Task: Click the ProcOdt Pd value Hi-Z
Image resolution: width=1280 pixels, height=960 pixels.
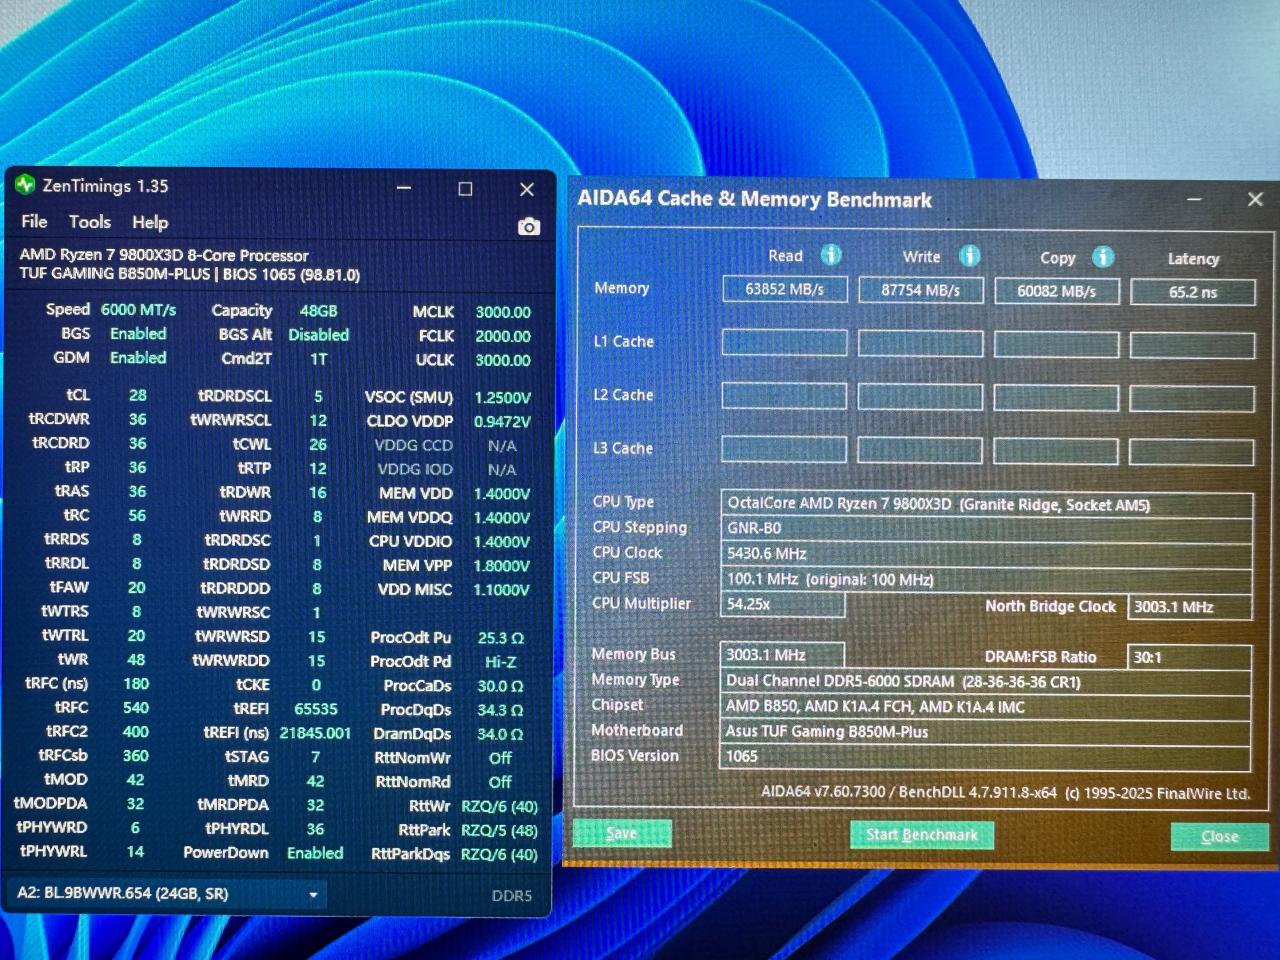Action: pos(500,662)
